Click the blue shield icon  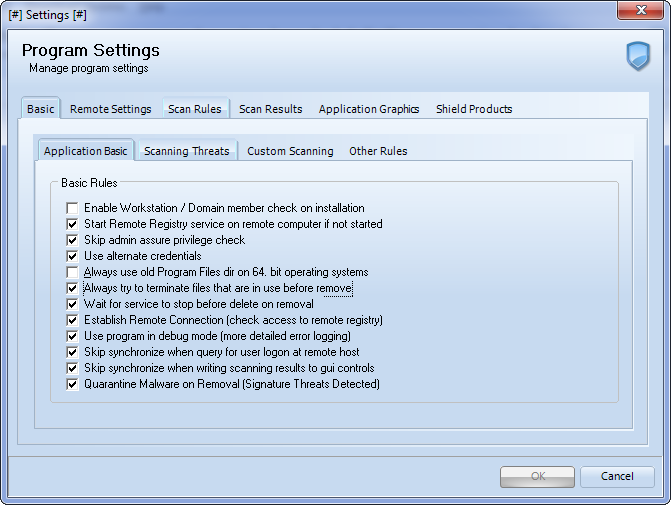(637, 56)
